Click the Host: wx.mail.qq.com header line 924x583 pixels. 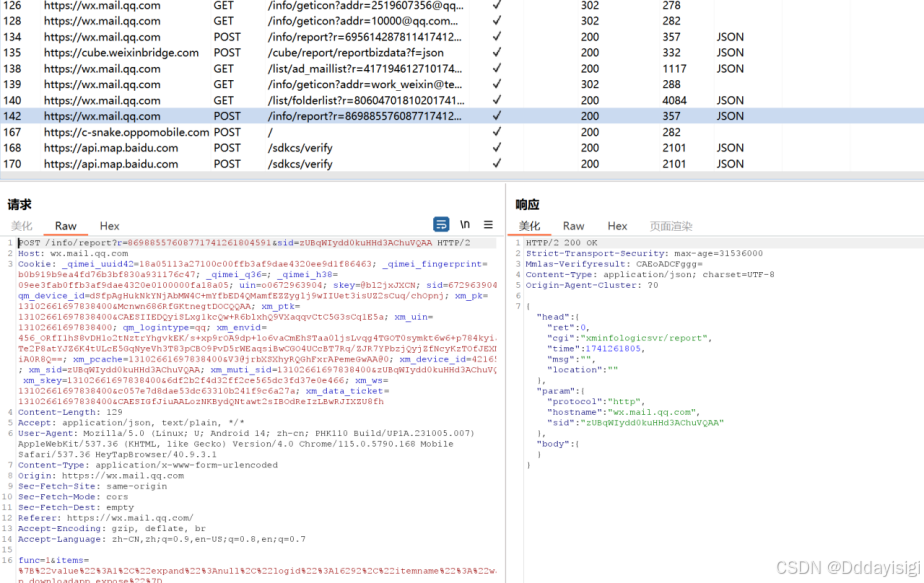[x=73, y=253]
